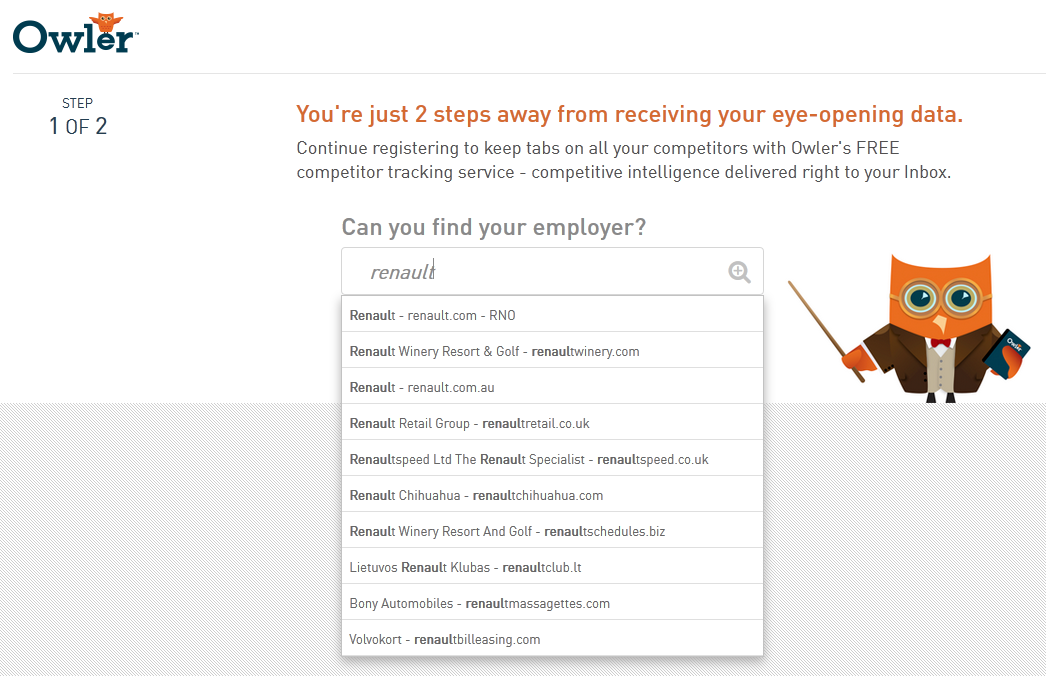
Task: Focus the employer search field
Action: pyautogui.click(x=552, y=272)
